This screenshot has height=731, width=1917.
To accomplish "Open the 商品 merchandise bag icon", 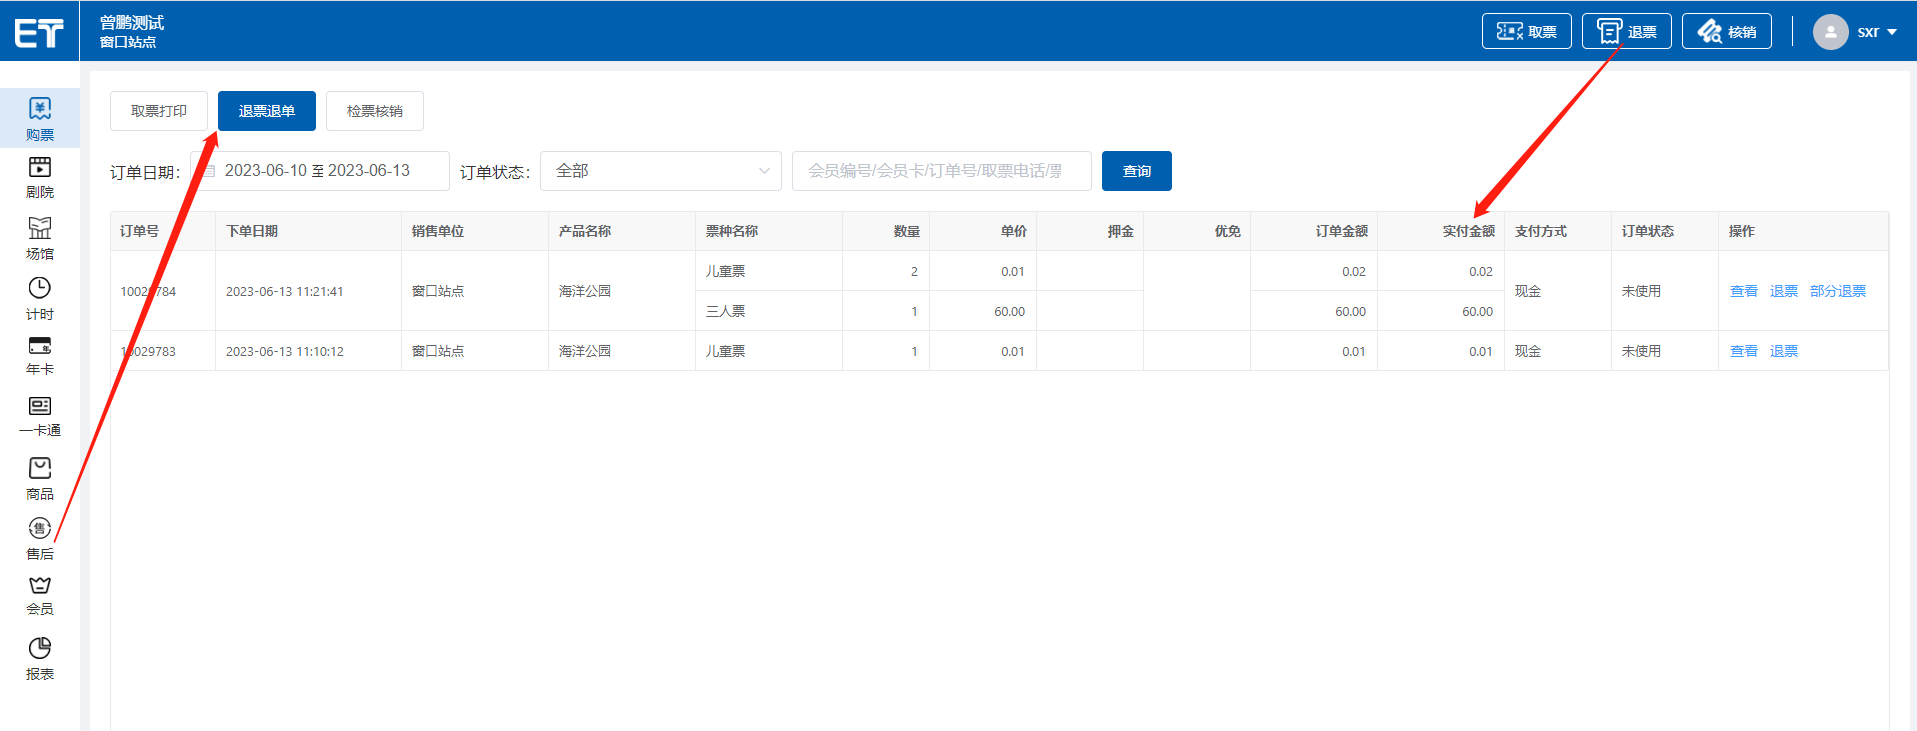I will (40, 477).
